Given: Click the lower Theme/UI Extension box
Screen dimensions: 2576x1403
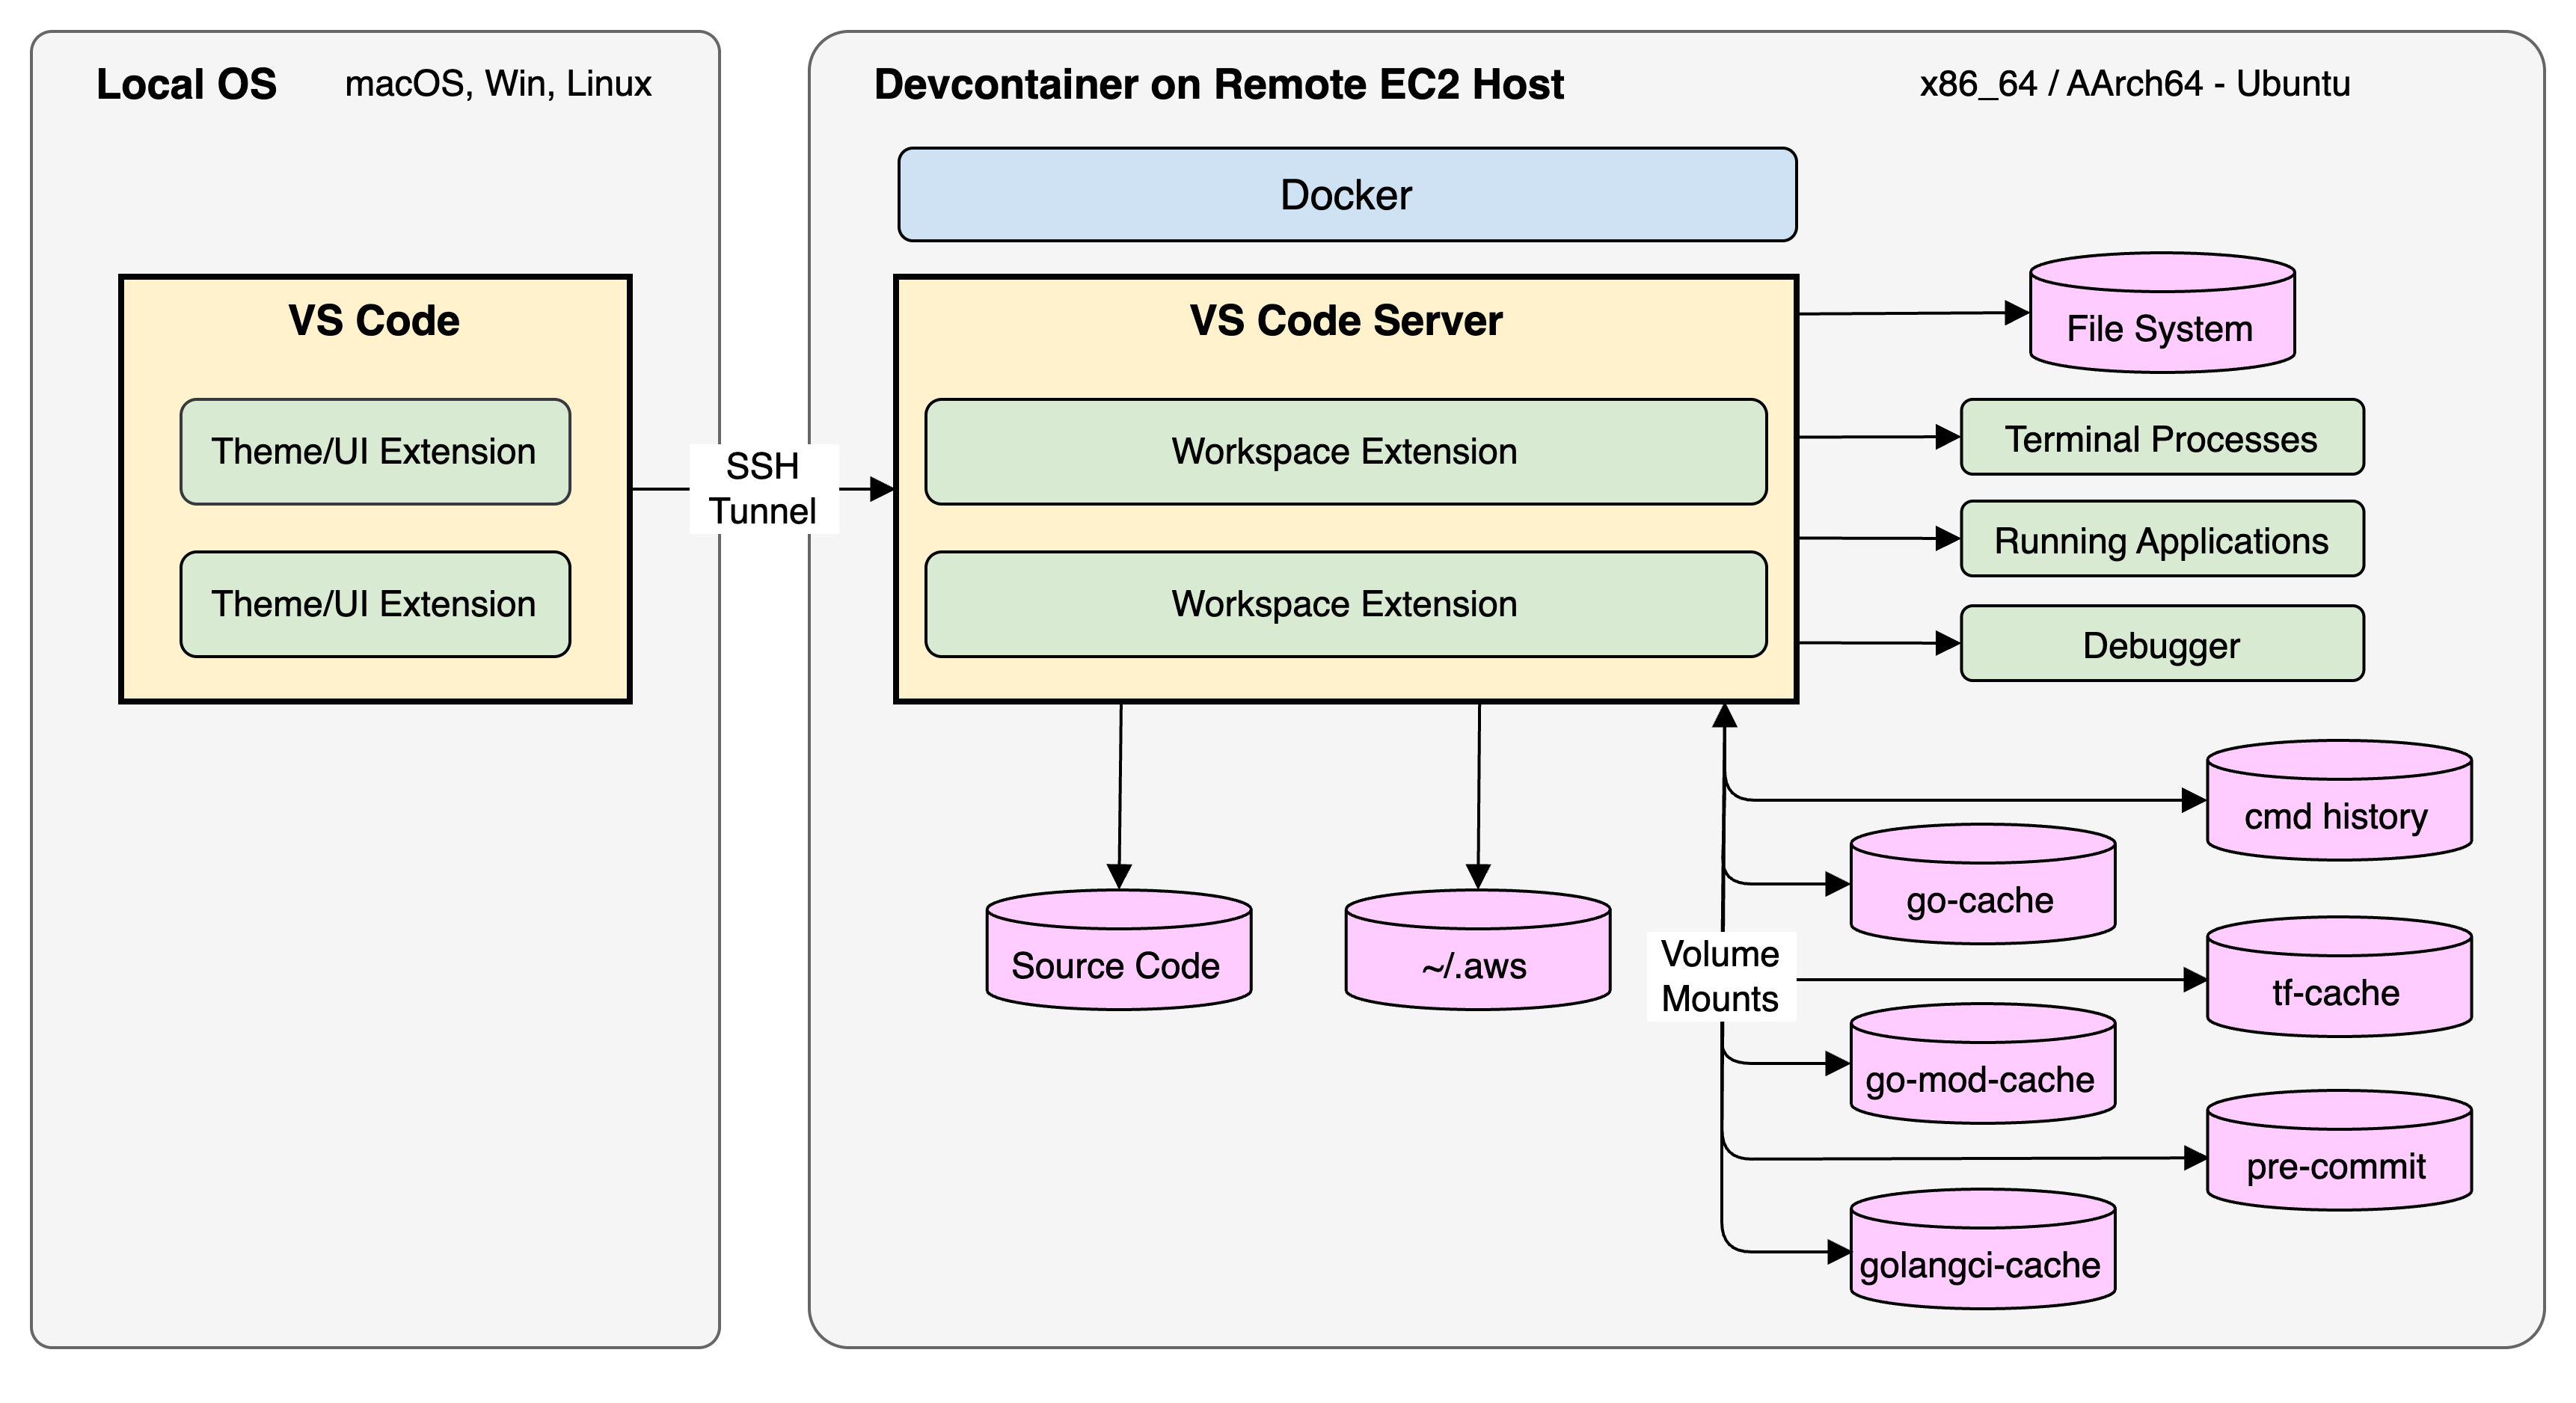Looking at the screenshot, I should pos(375,604).
